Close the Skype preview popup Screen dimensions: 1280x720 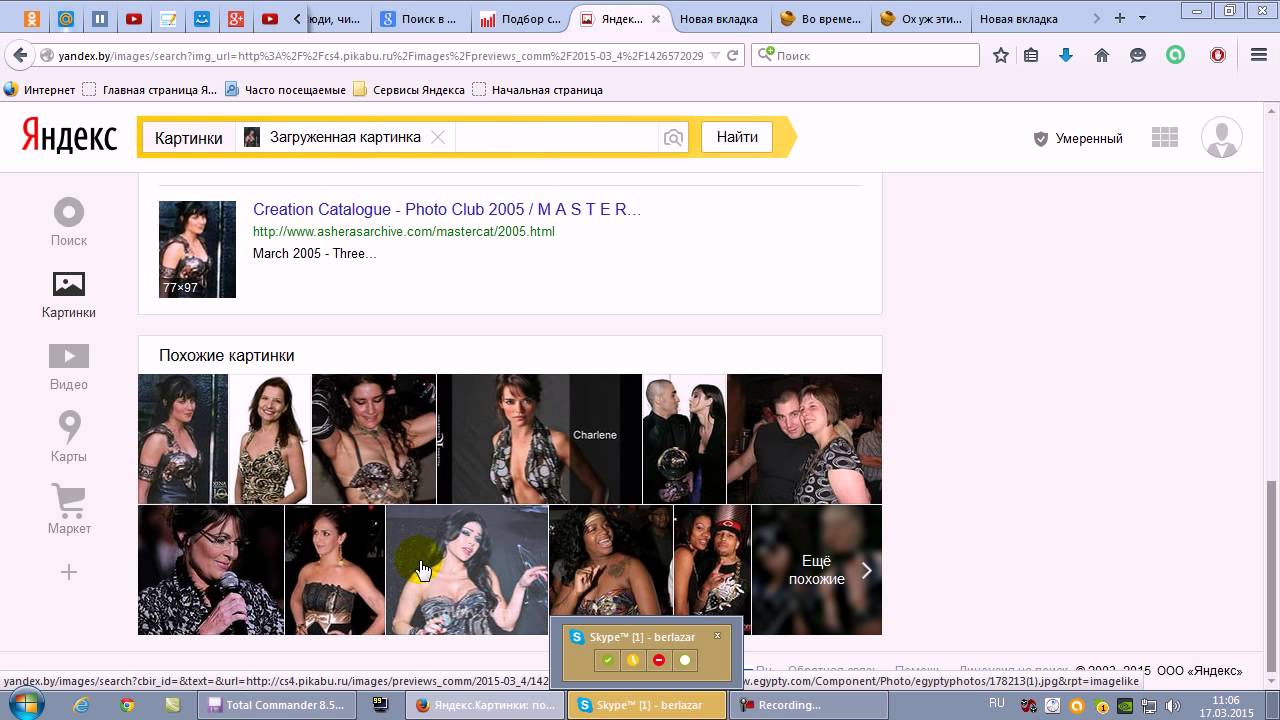[717, 636]
